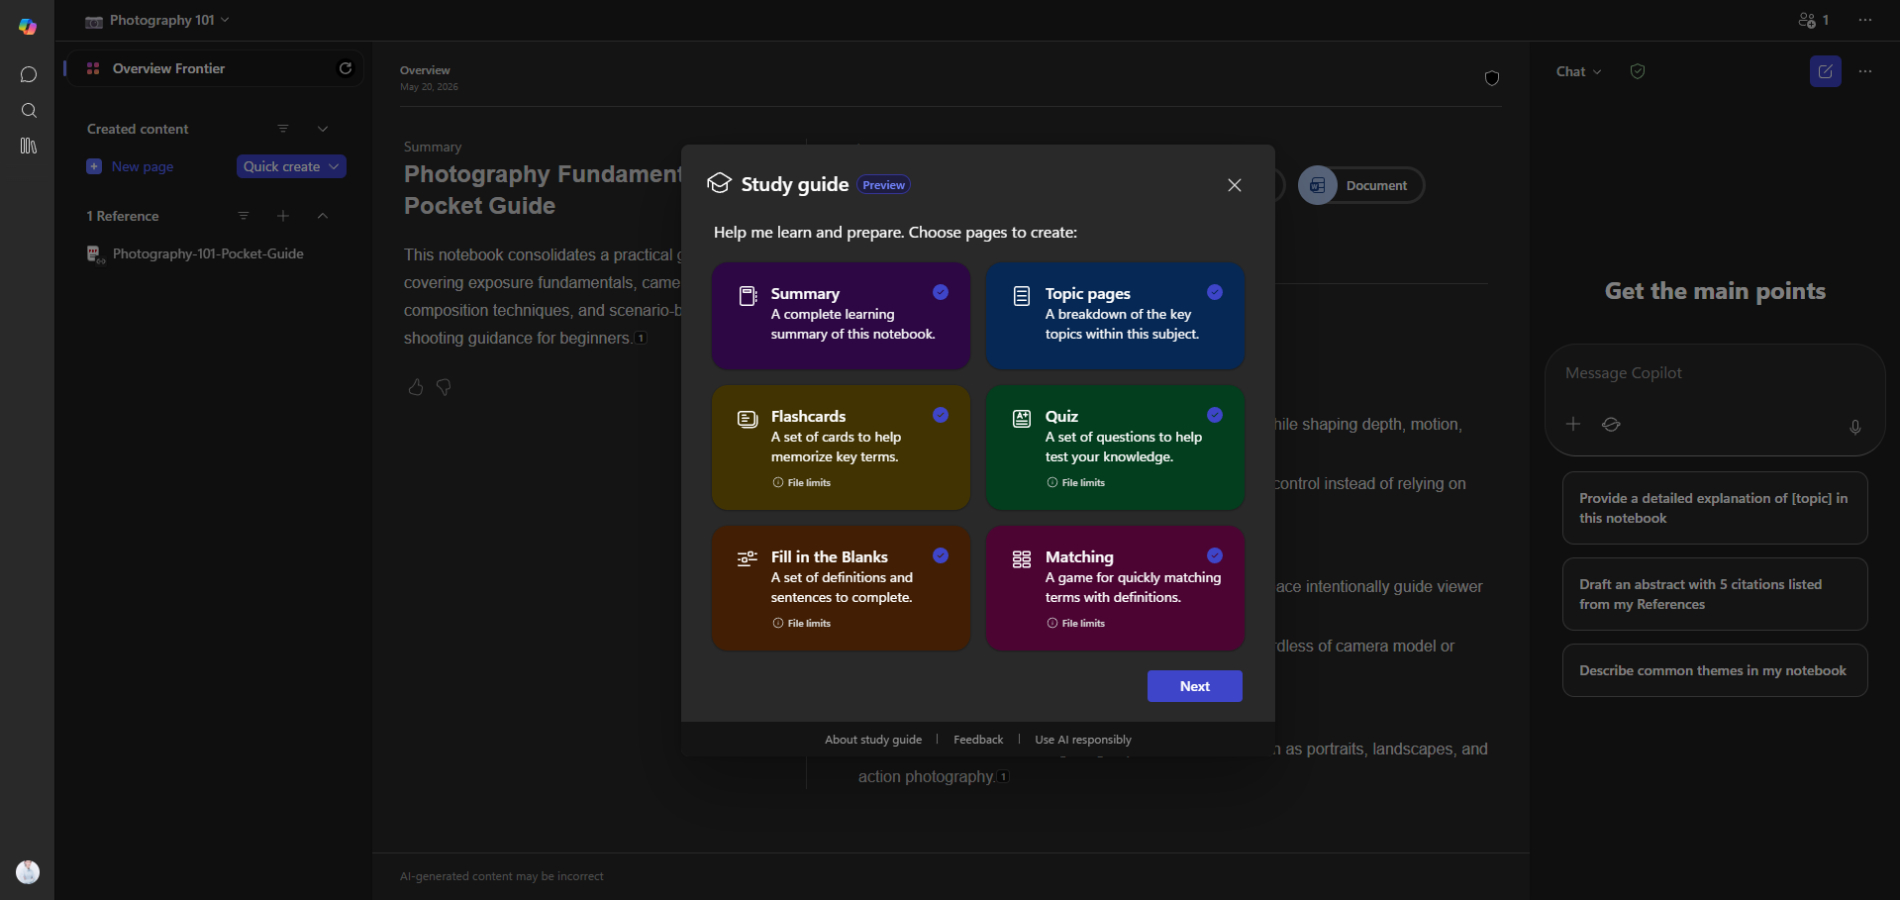Click the shield check icon beside Chat

coord(1637,71)
